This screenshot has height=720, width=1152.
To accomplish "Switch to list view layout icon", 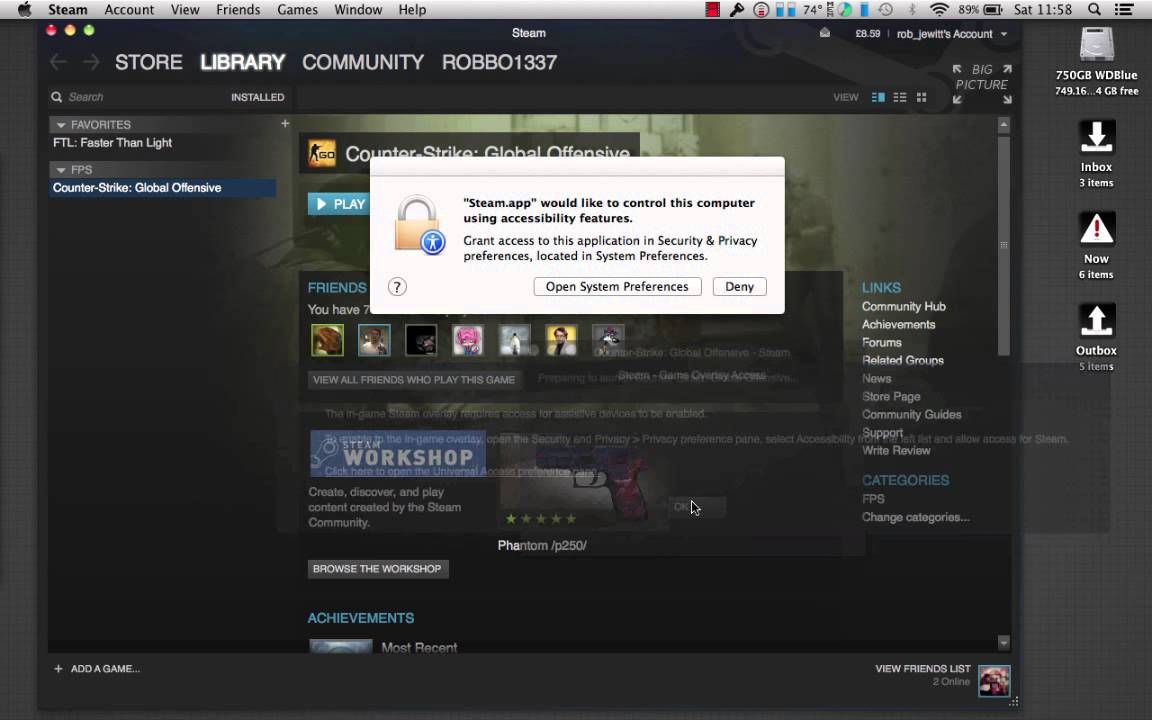I will coord(900,97).
